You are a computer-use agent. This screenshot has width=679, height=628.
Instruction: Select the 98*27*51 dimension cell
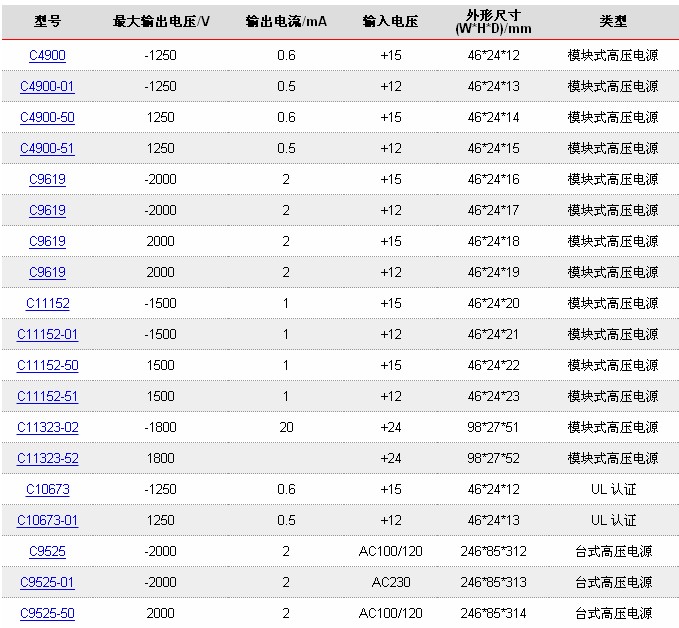(493, 427)
